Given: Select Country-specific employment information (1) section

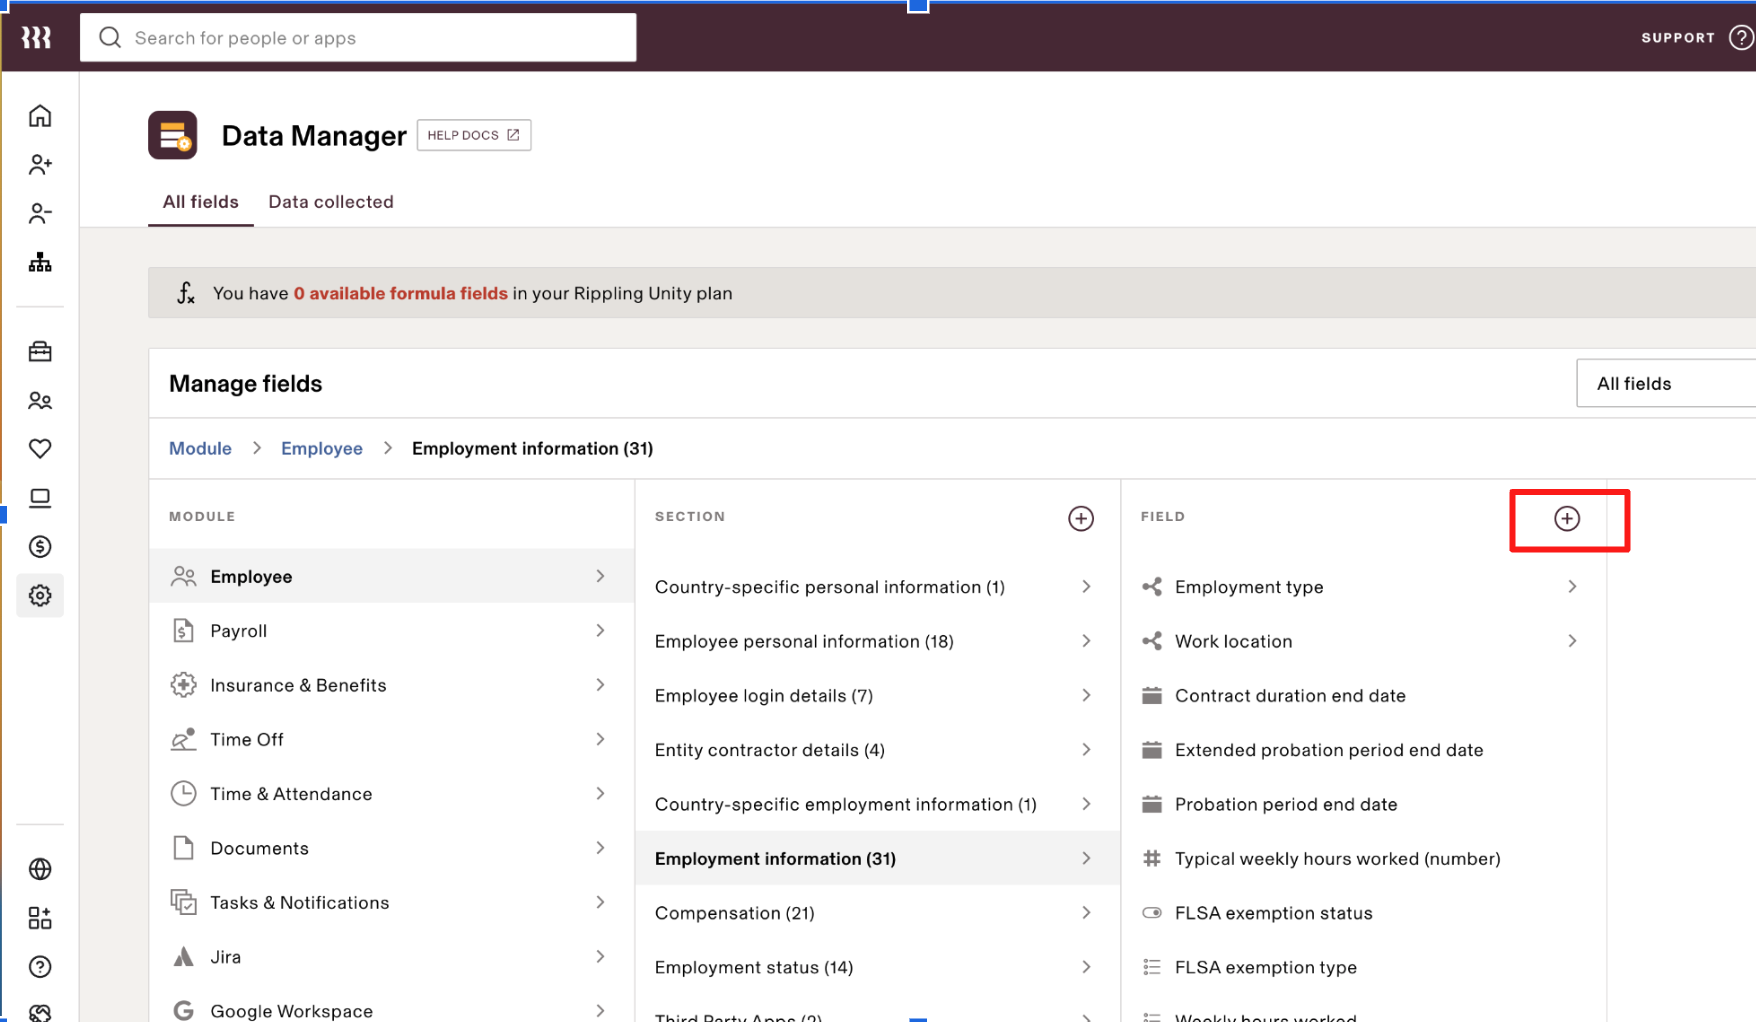Looking at the screenshot, I should (878, 805).
